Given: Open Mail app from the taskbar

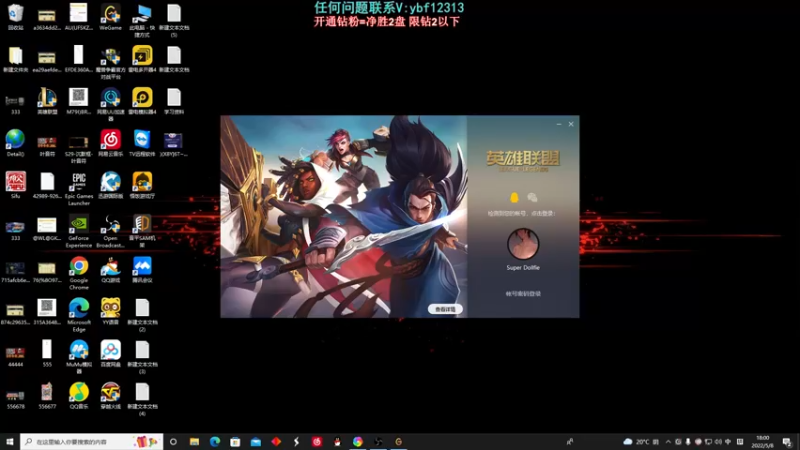Looking at the screenshot, I should (x=256, y=441).
